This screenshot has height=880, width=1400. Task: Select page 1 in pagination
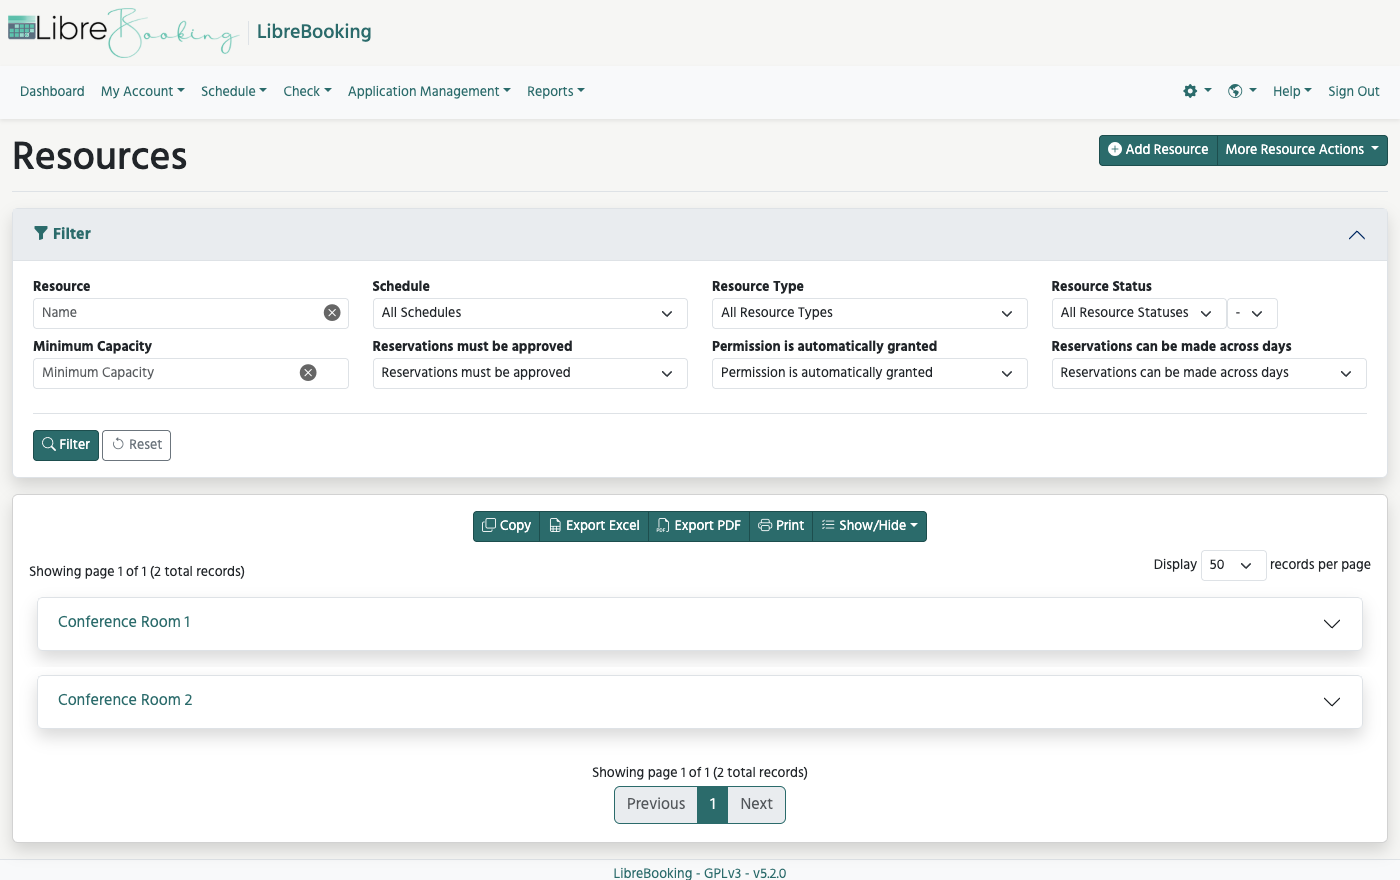713,805
